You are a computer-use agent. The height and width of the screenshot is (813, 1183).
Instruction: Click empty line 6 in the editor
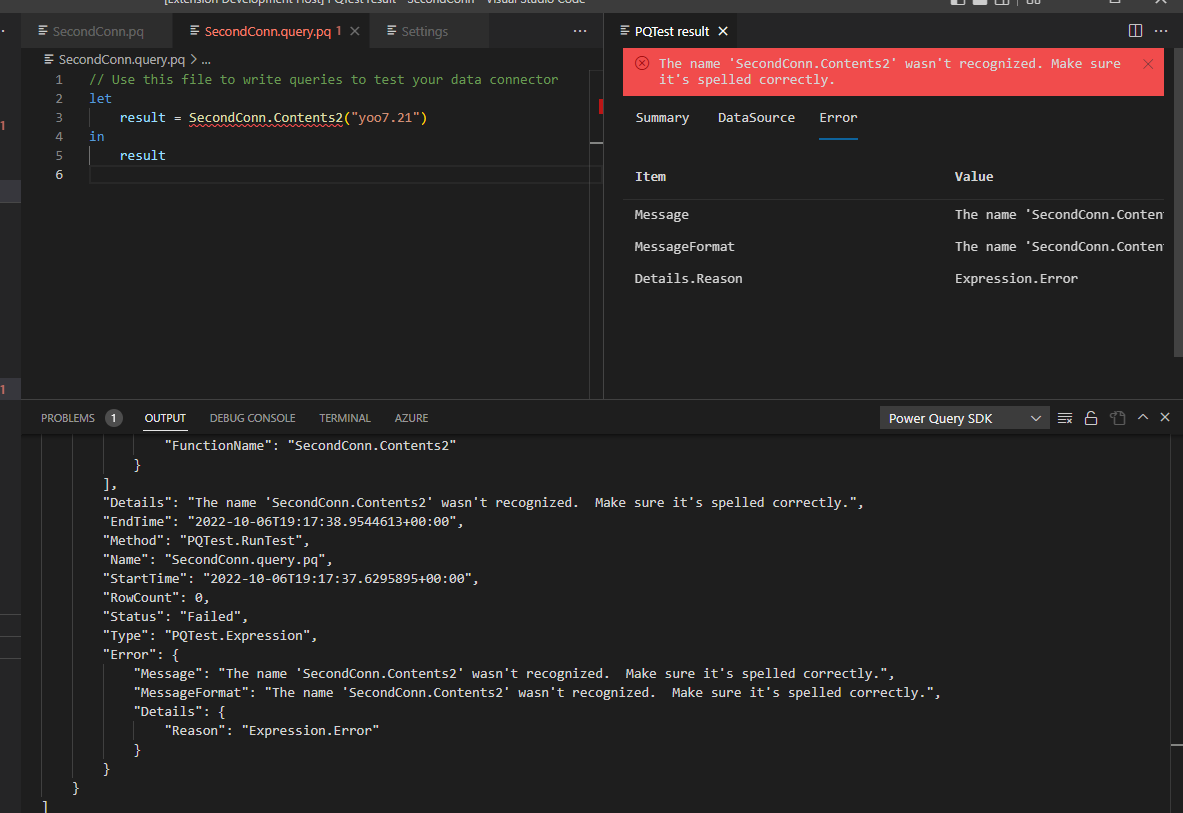tap(346, 174)
